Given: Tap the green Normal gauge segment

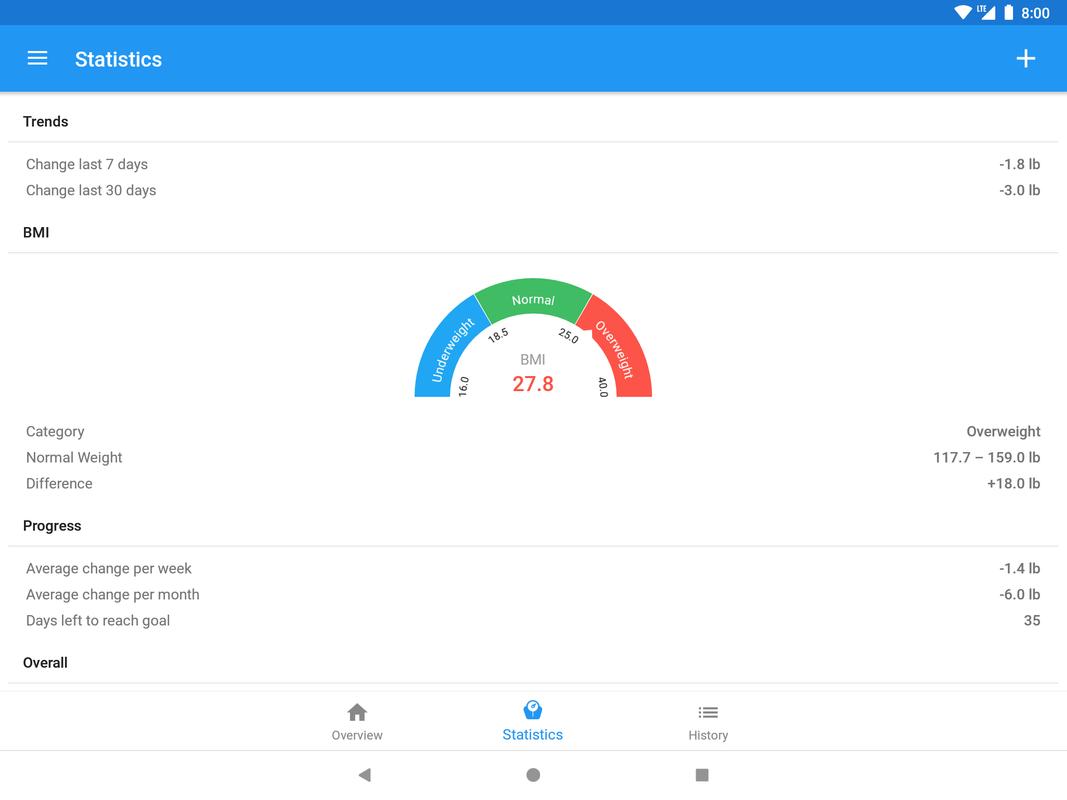Looking at the screenshot, I should click(x=533, y=299).
